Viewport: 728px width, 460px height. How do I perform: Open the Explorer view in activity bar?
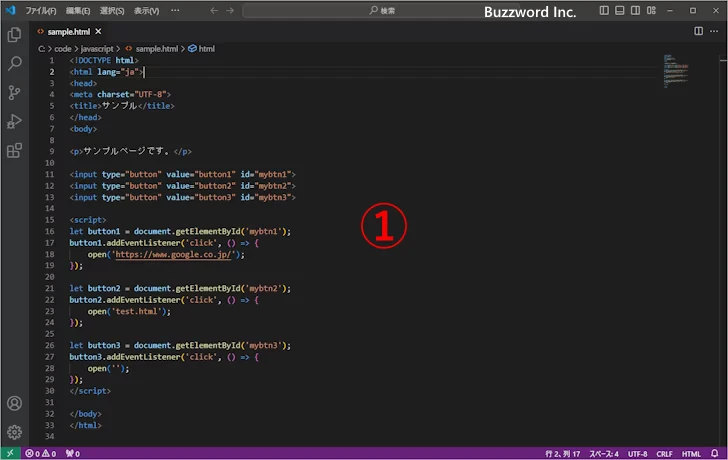click(x=14, y=34)
